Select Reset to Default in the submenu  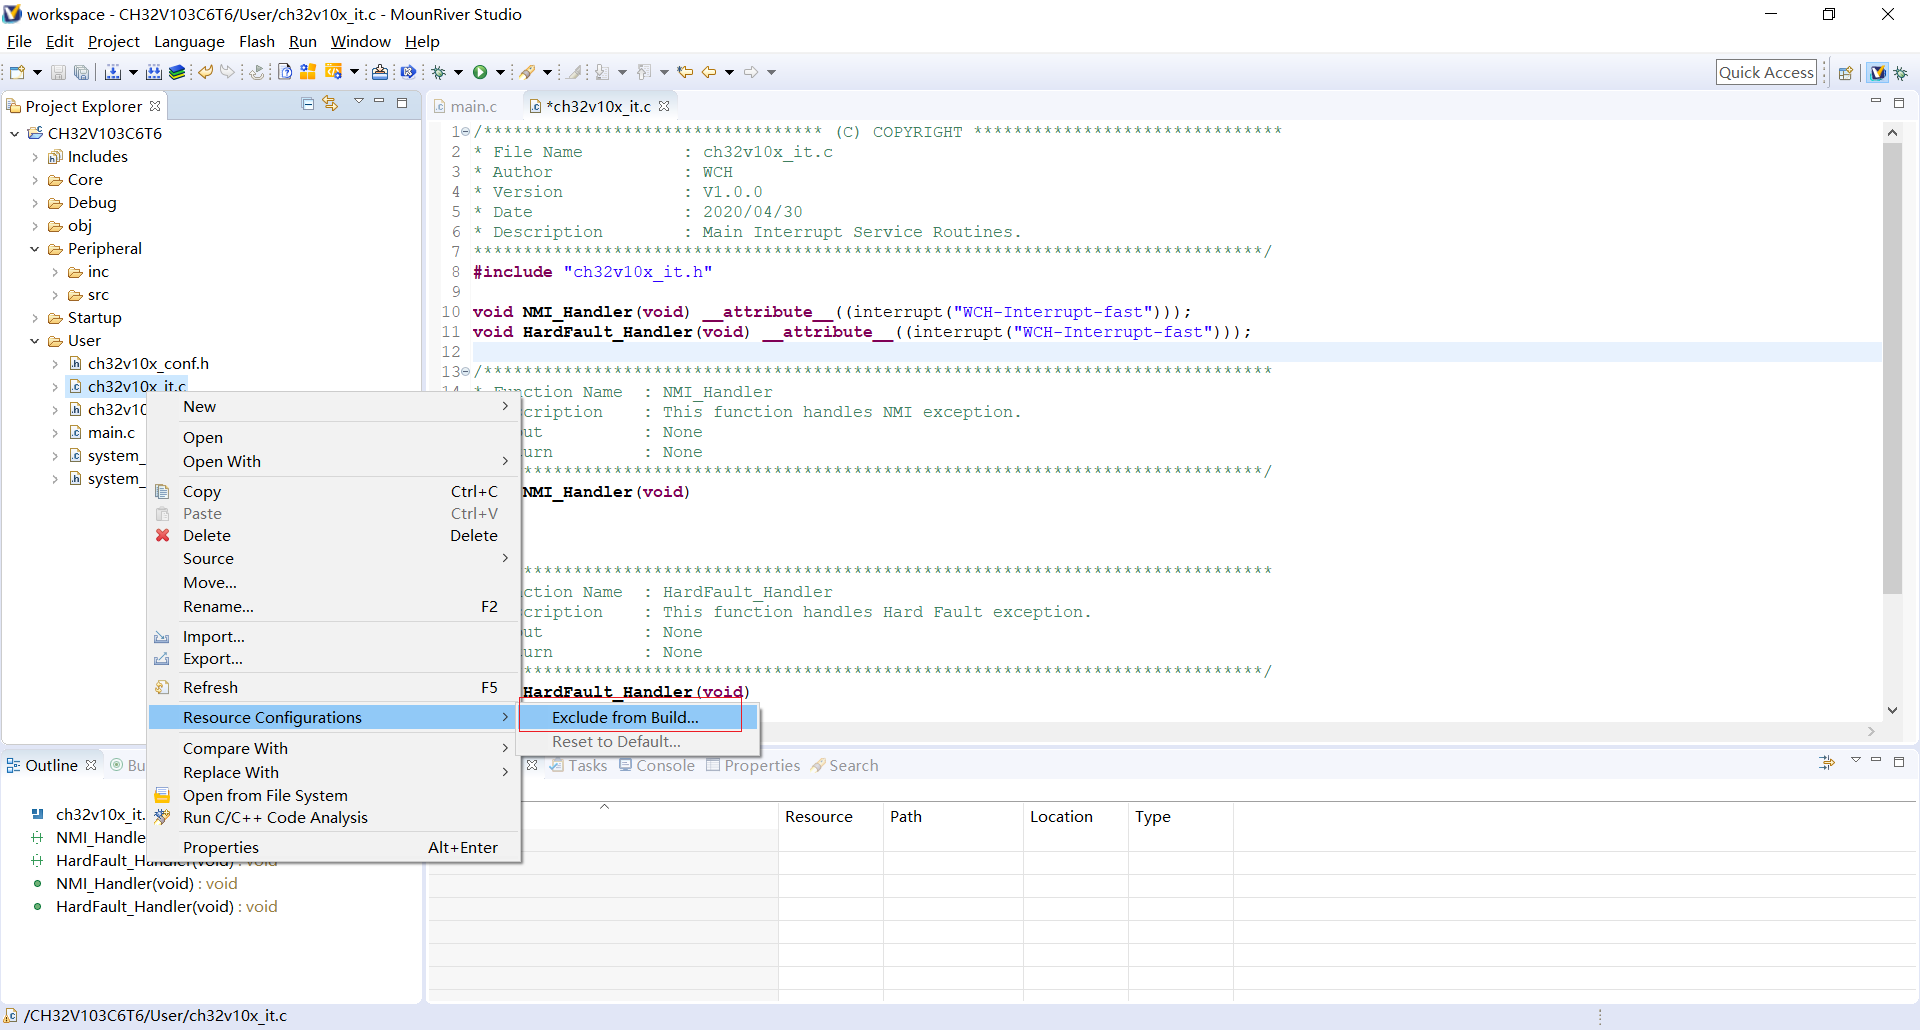[616, 741]
